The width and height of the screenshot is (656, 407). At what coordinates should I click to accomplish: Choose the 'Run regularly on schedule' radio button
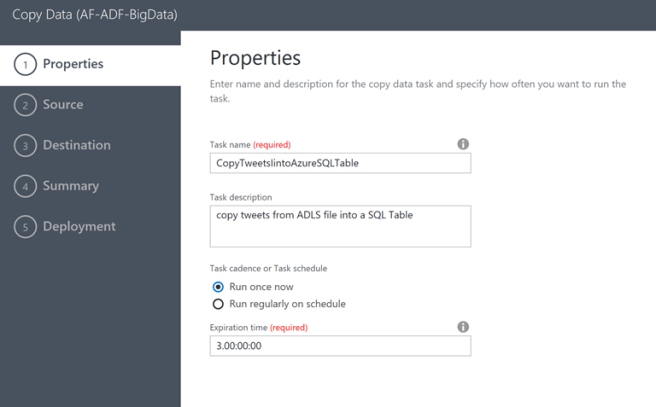point(218,304)
